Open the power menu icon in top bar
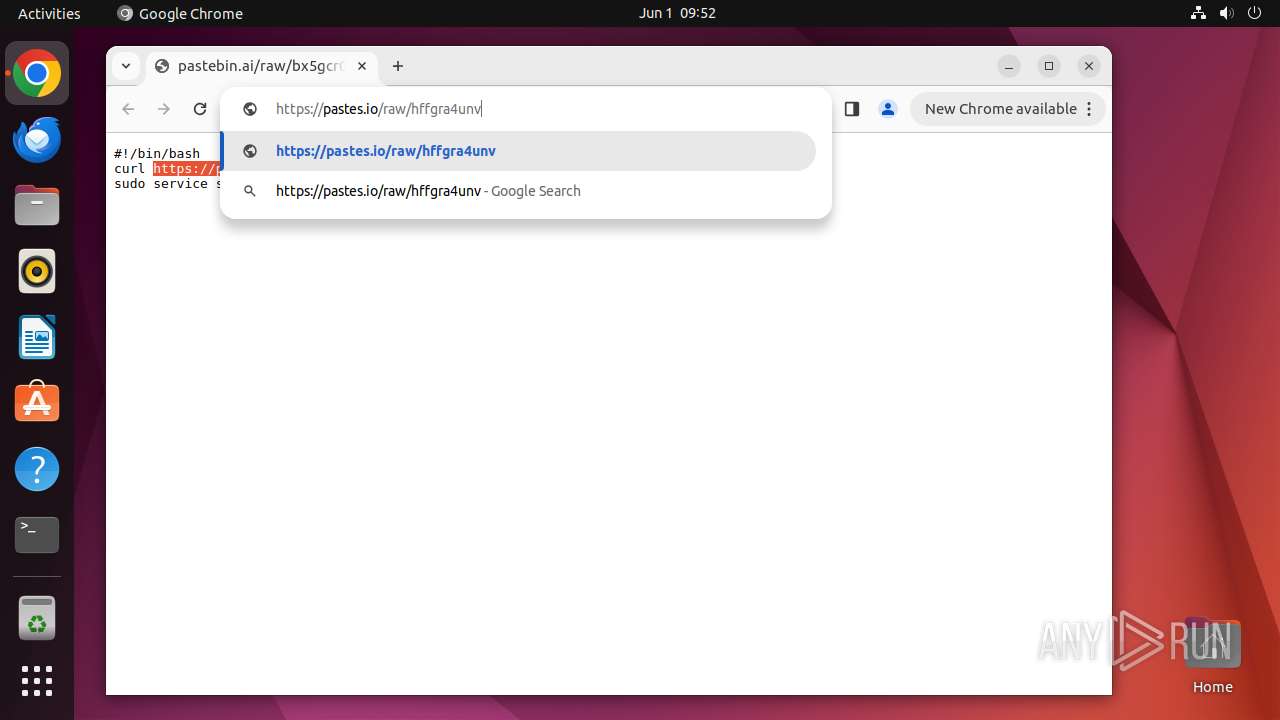The width and height of the screenshot is (1280, 720). click(x=1254, y=13)
